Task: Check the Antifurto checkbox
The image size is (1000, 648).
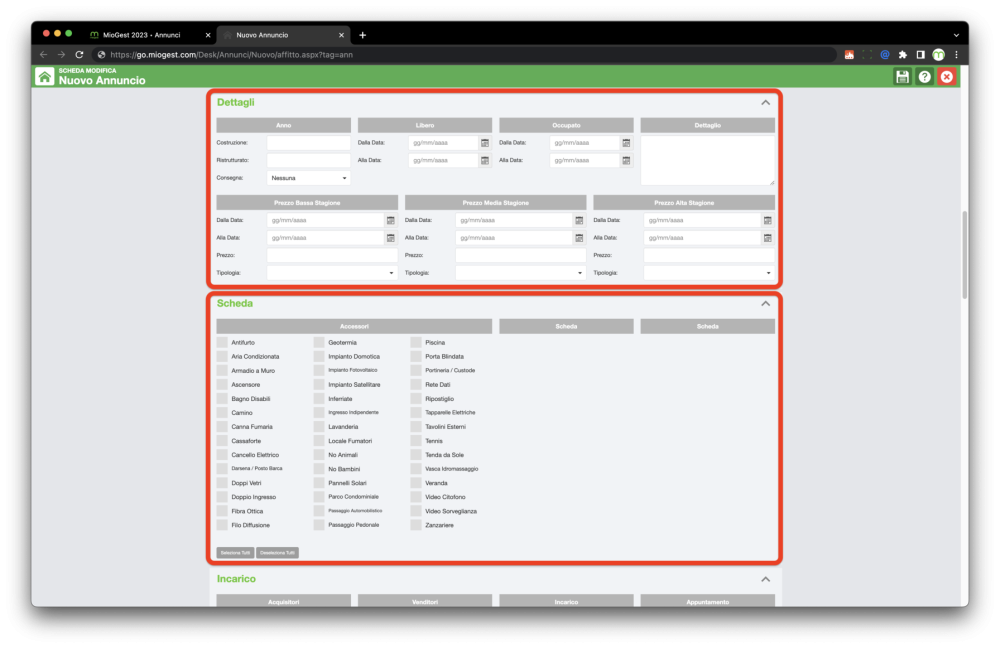Action: pos(222,342)
